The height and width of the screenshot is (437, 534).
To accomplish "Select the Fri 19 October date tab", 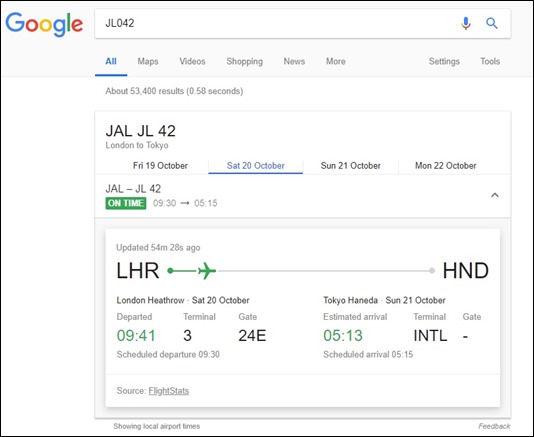I will 160,166.
